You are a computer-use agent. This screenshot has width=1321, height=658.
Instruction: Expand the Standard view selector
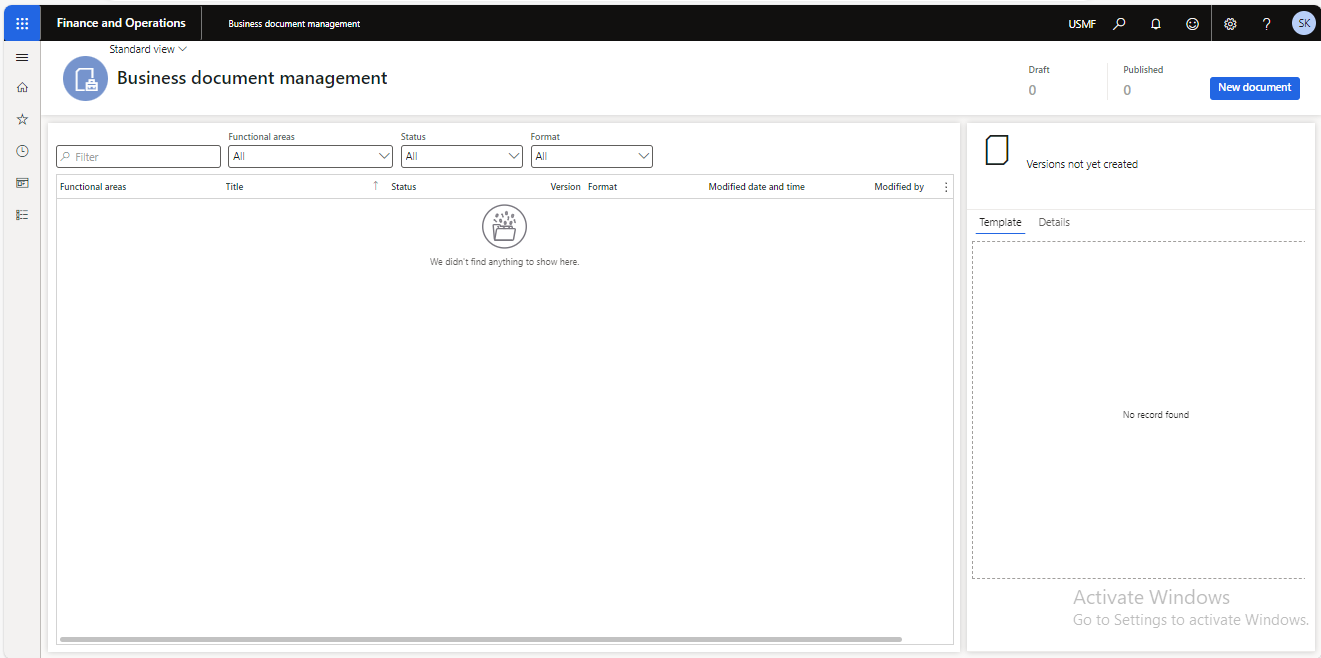(148, 49)
